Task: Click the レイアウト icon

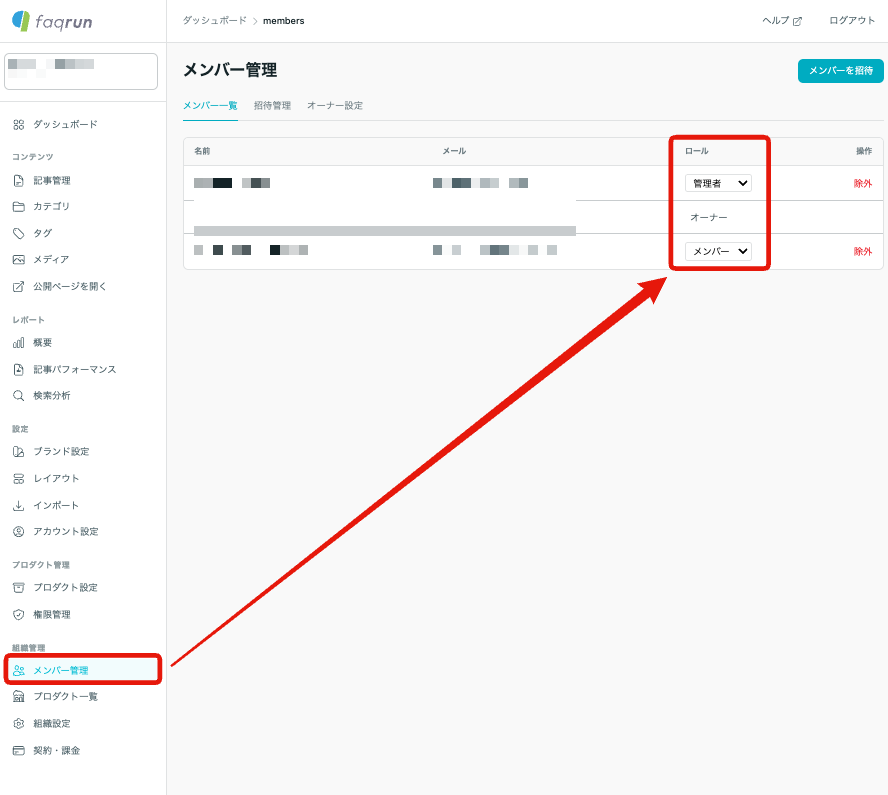Action: point(19,478)
